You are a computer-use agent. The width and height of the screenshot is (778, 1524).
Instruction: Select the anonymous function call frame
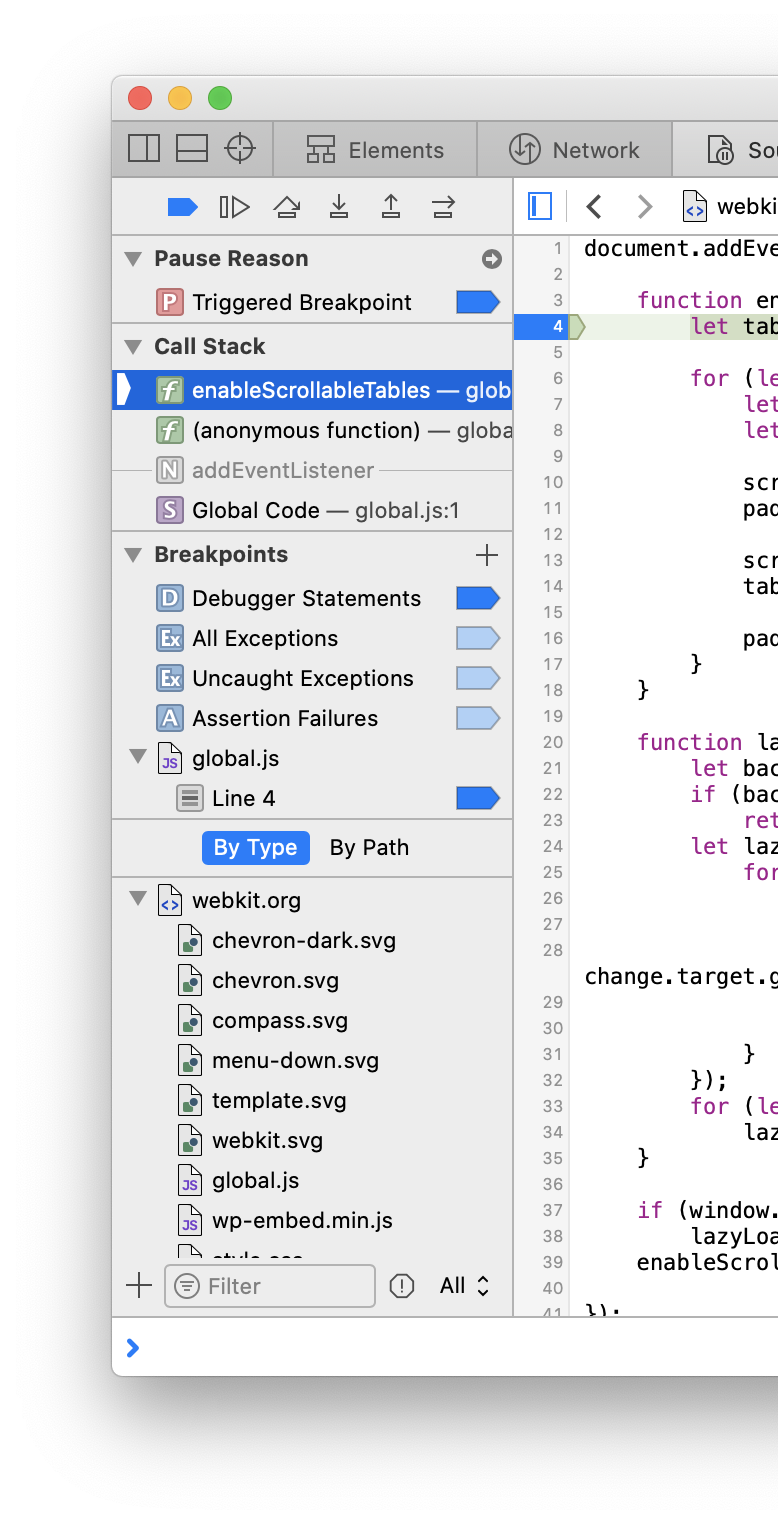pyautogui.click(x=306, y=431)
